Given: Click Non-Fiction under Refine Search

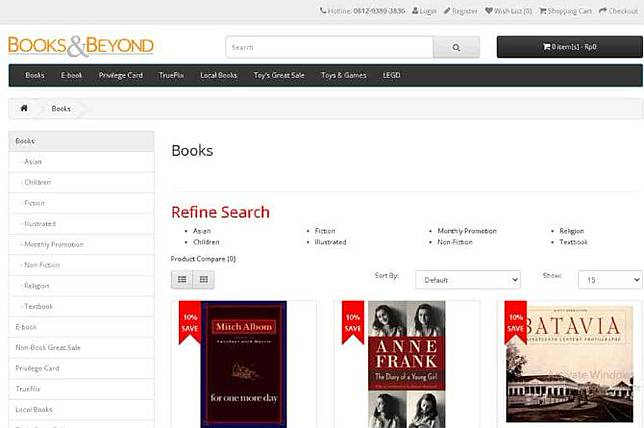Looking at the screenshot, I should tap(455, 242).
